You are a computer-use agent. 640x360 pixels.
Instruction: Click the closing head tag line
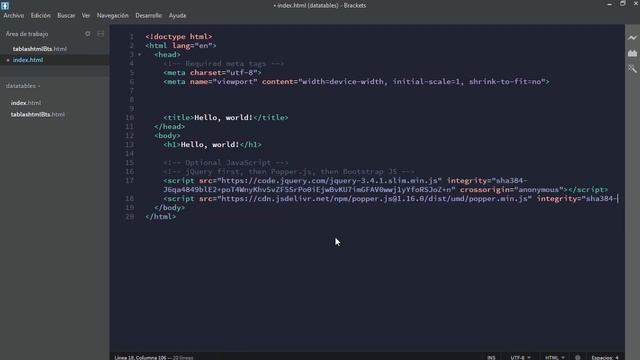170,127
